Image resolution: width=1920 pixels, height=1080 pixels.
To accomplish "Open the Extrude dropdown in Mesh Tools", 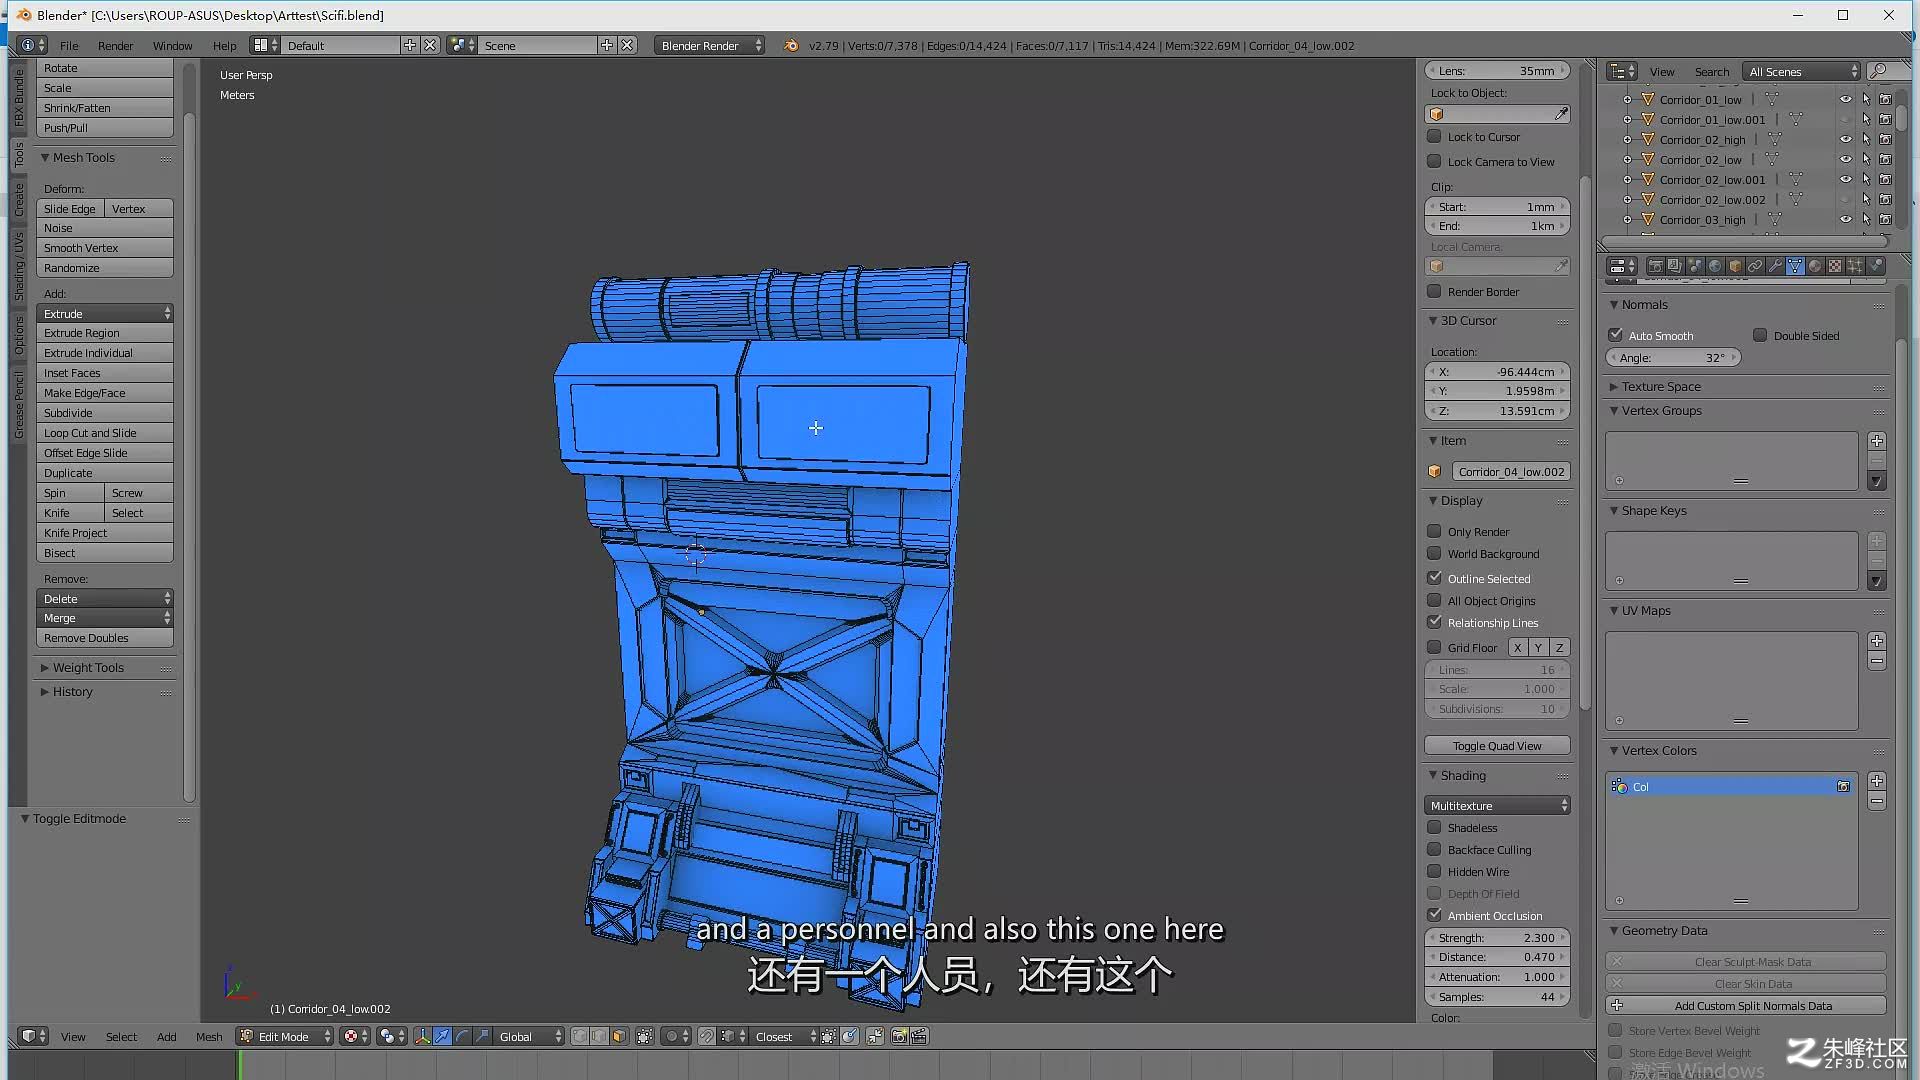I will click(105, 314).
